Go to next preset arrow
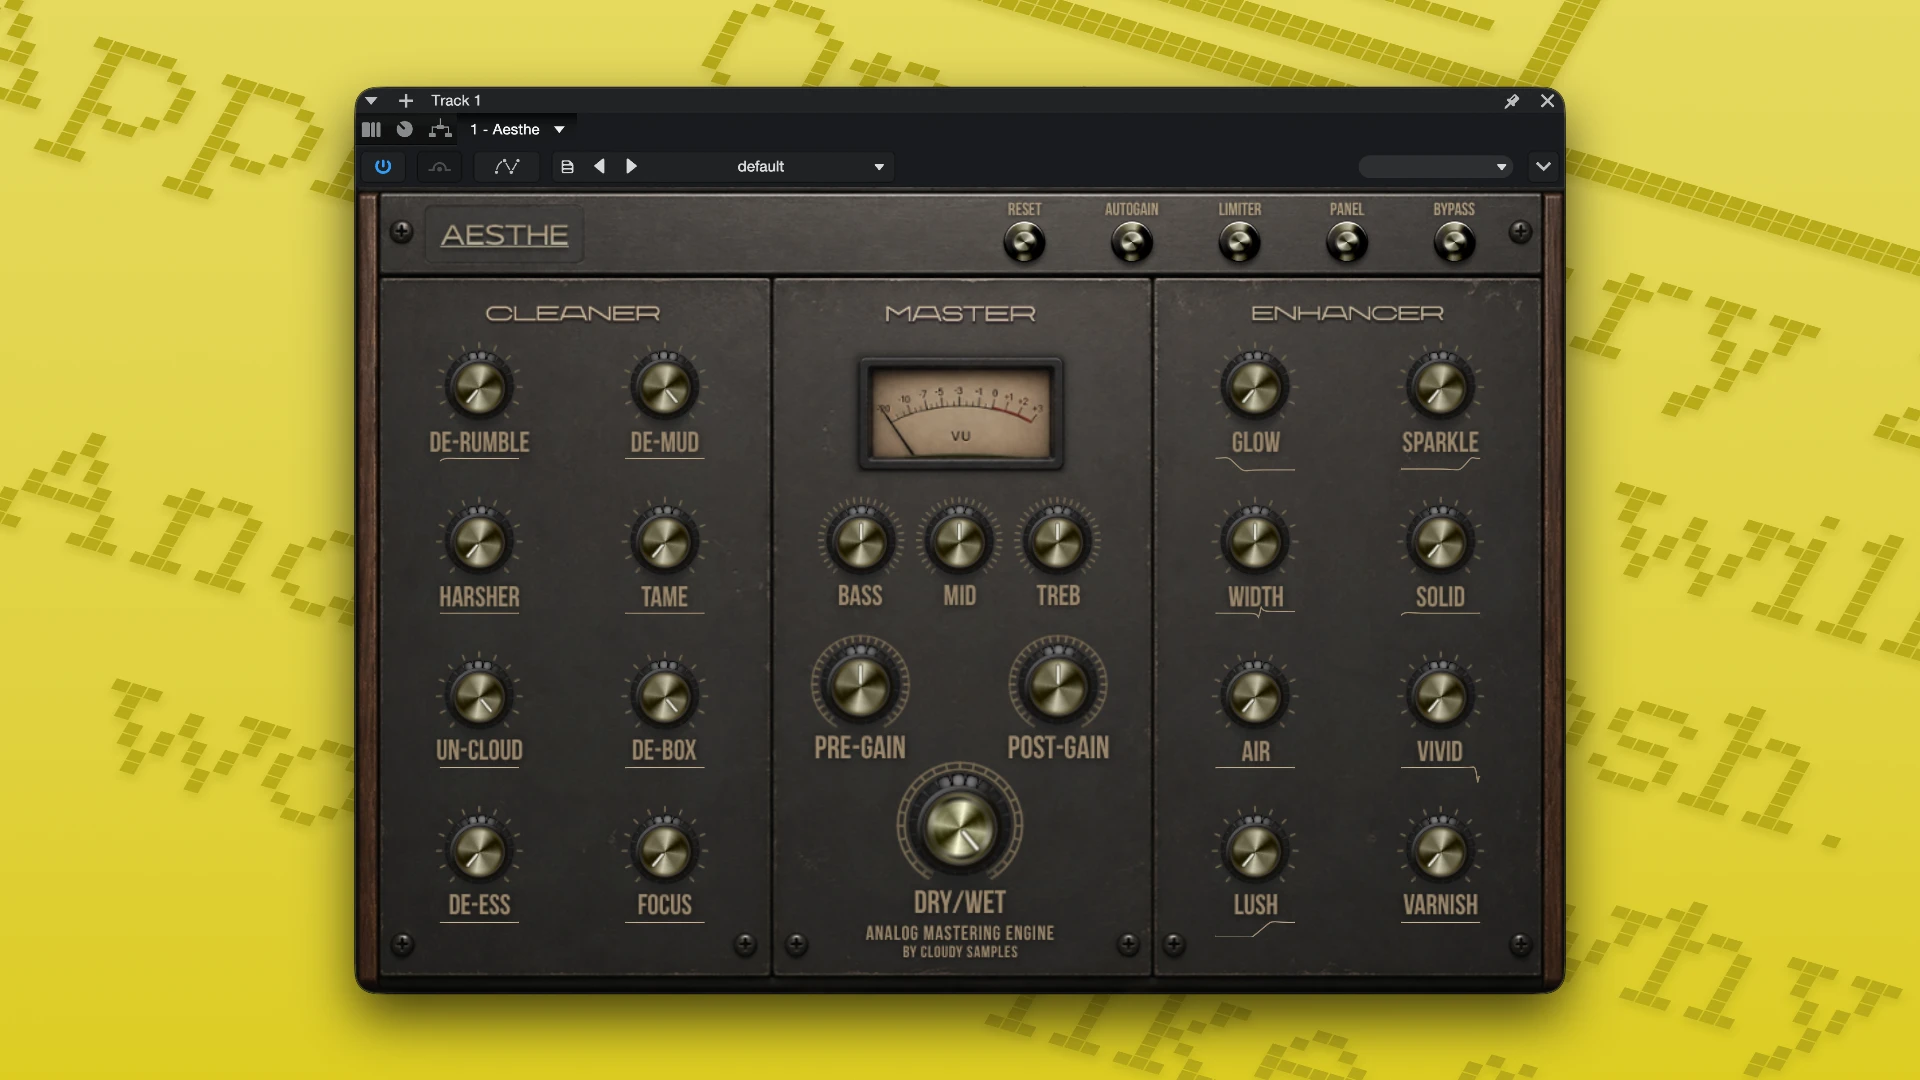The image size is (1920, 1080). coord(631,166)
